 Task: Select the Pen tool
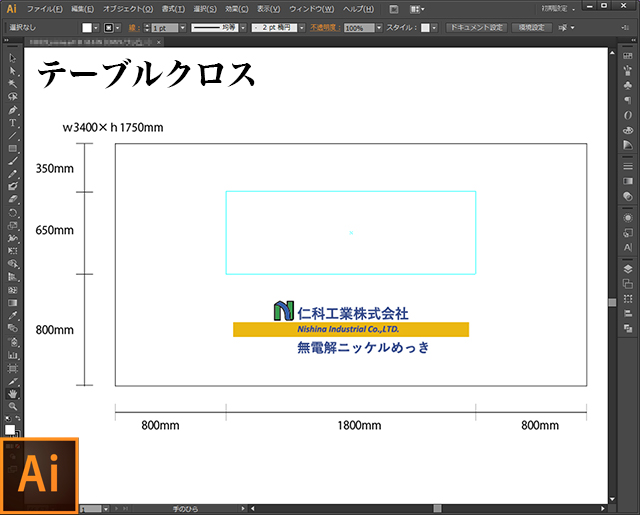[x=13, y=110]
